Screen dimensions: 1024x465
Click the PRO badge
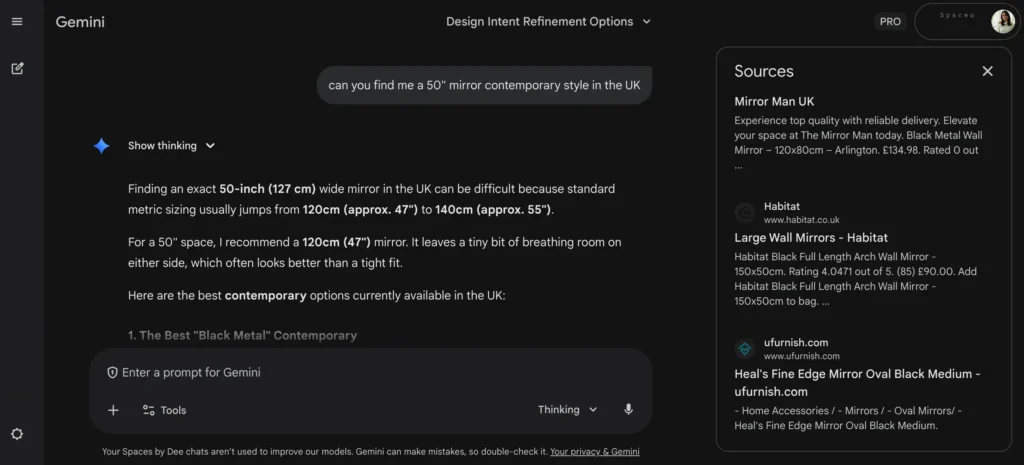(x=889, y=21)
